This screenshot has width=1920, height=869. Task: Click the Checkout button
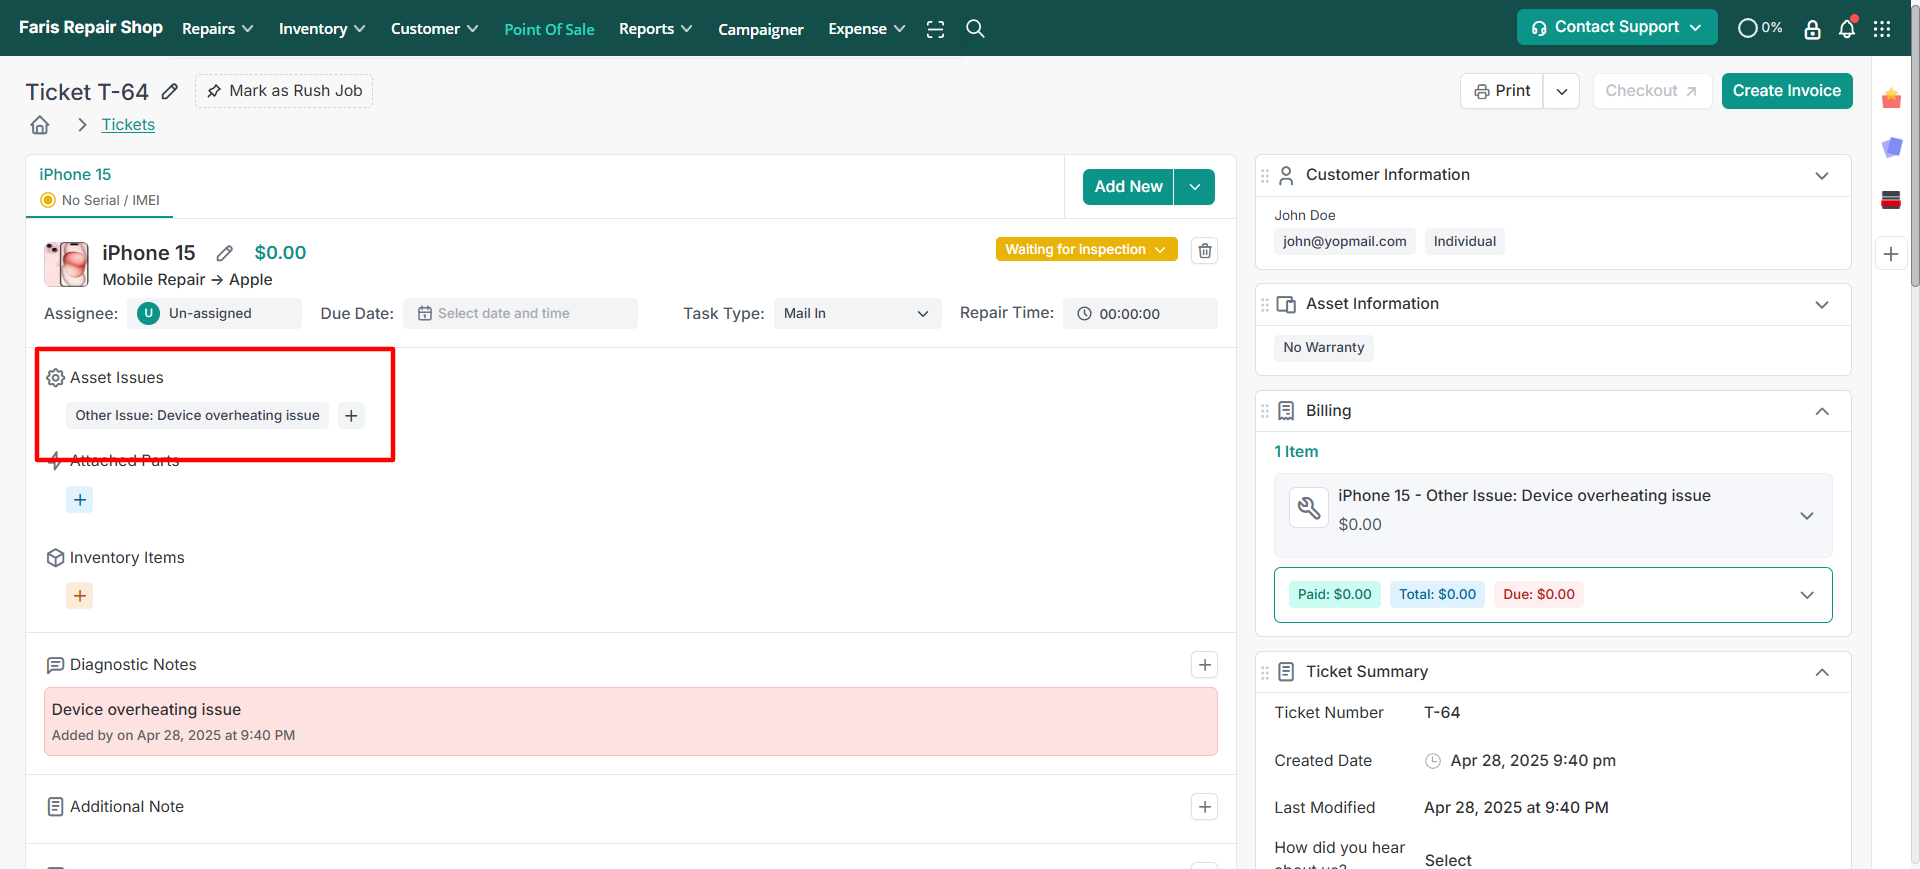pos(1652,91)
